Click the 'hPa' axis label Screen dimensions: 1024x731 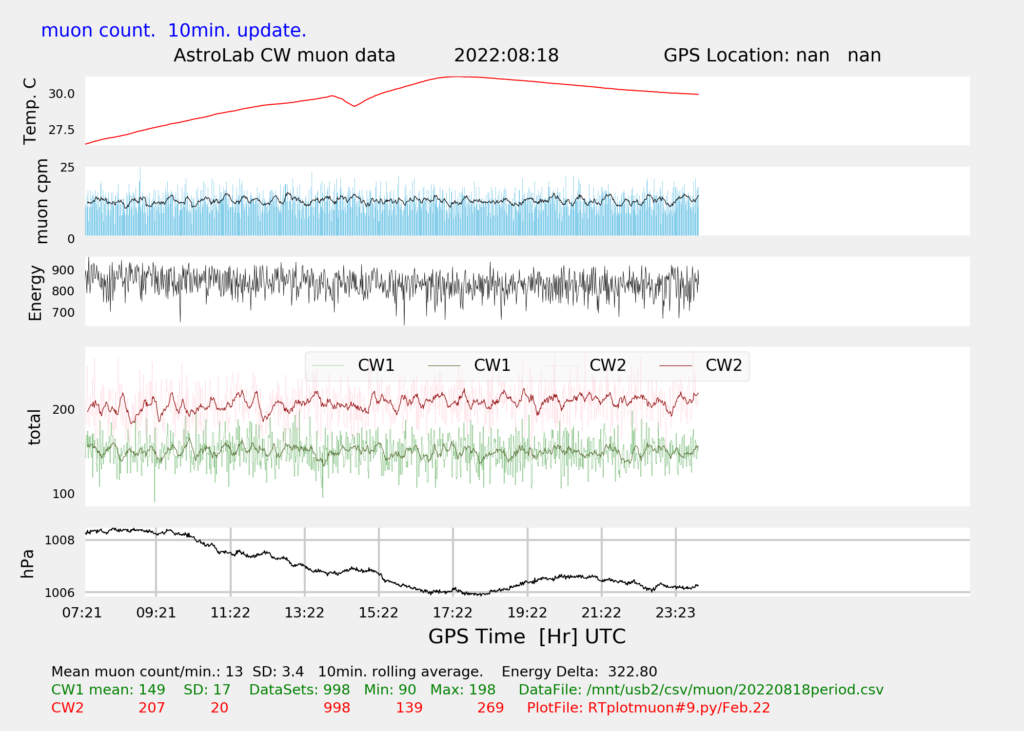tap(27, 563)
